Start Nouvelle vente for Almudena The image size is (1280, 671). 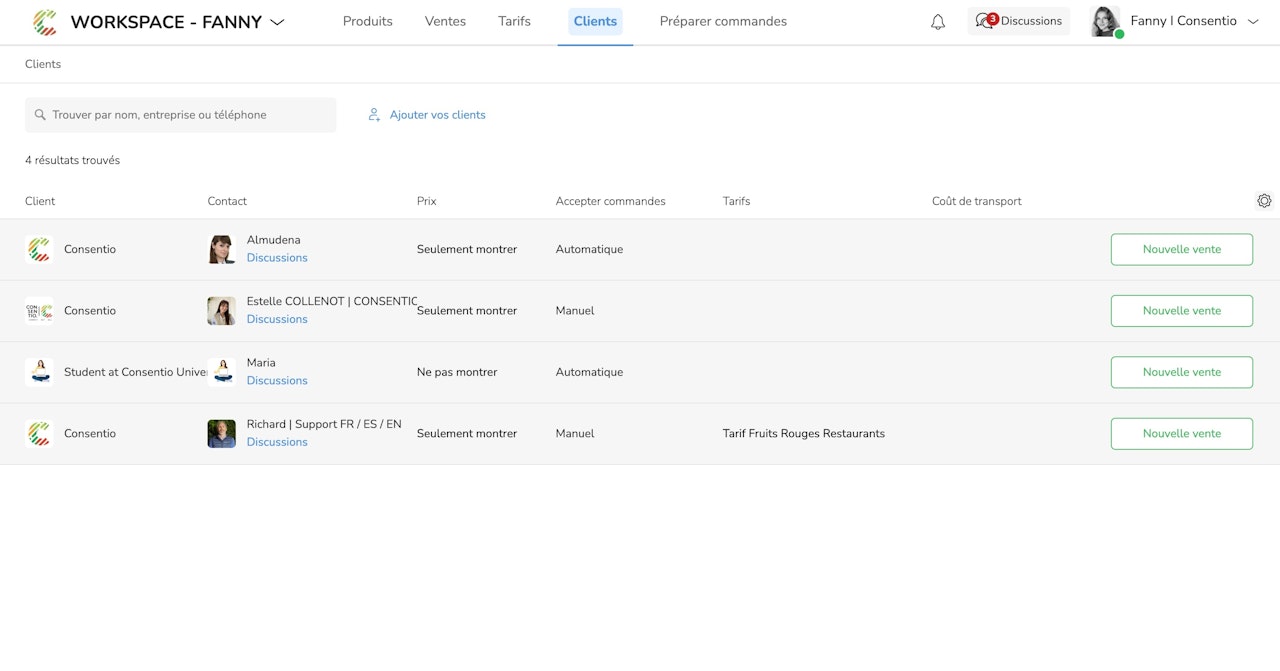pos(1182,250)
